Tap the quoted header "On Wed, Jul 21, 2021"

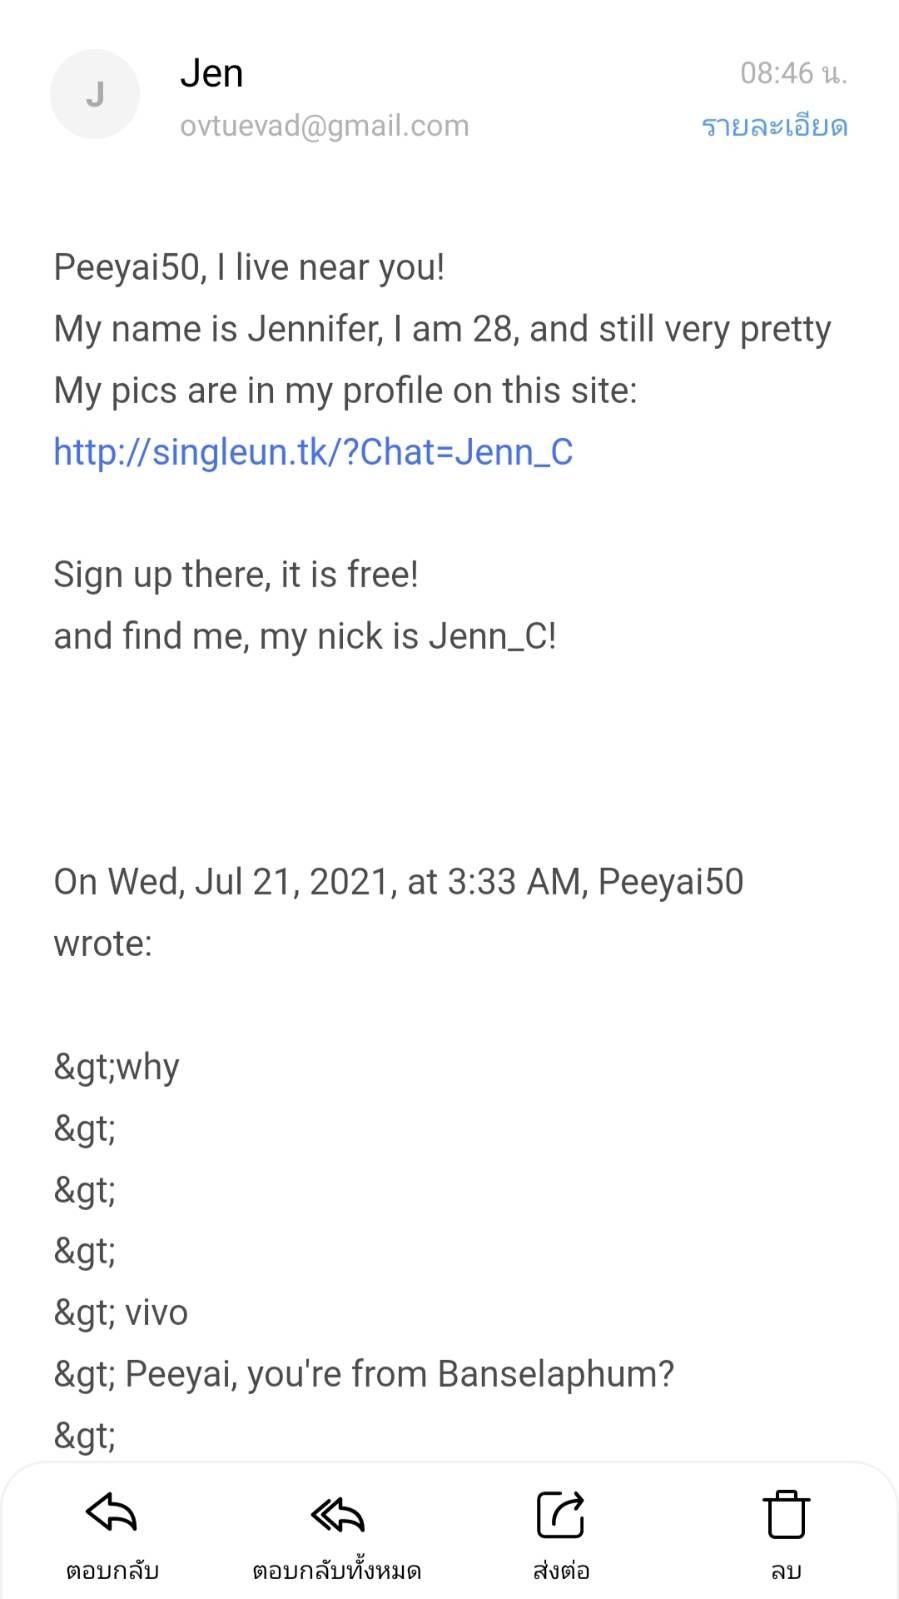click(x=398, y=882)
